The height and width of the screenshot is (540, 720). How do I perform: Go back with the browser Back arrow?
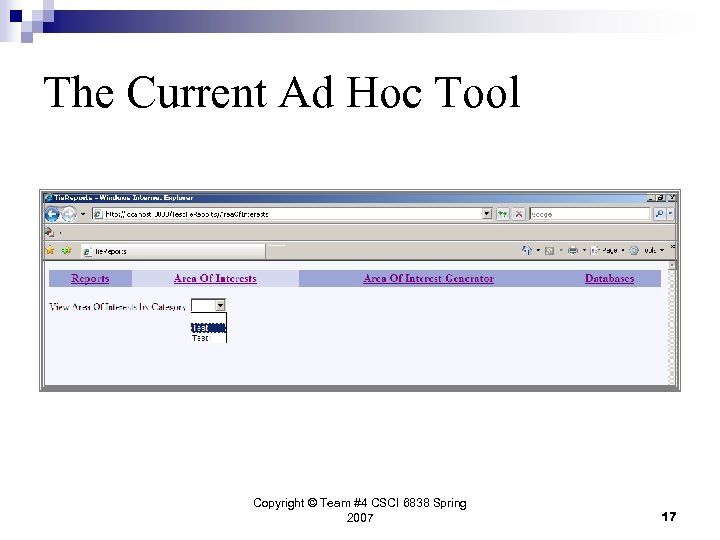[52, 214]
